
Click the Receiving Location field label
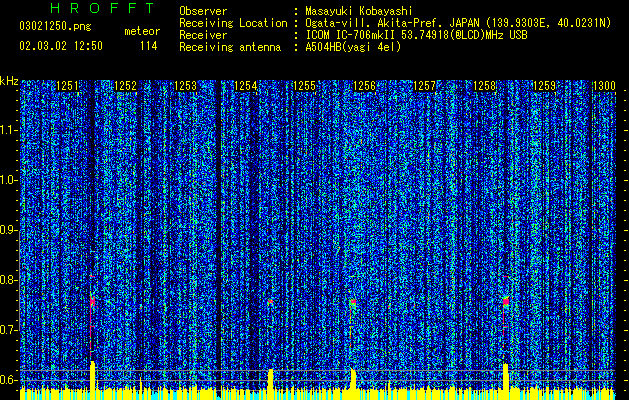tap(233, 23)
